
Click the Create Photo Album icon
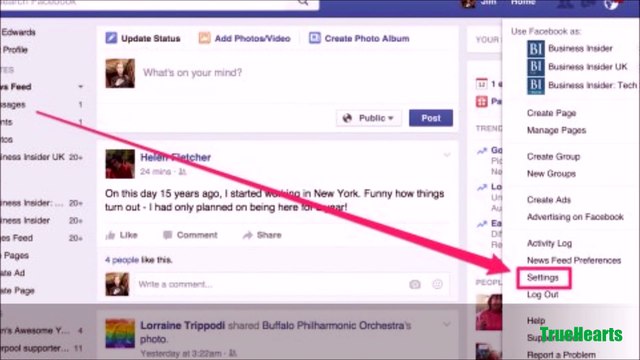click(x=314, y=38)
